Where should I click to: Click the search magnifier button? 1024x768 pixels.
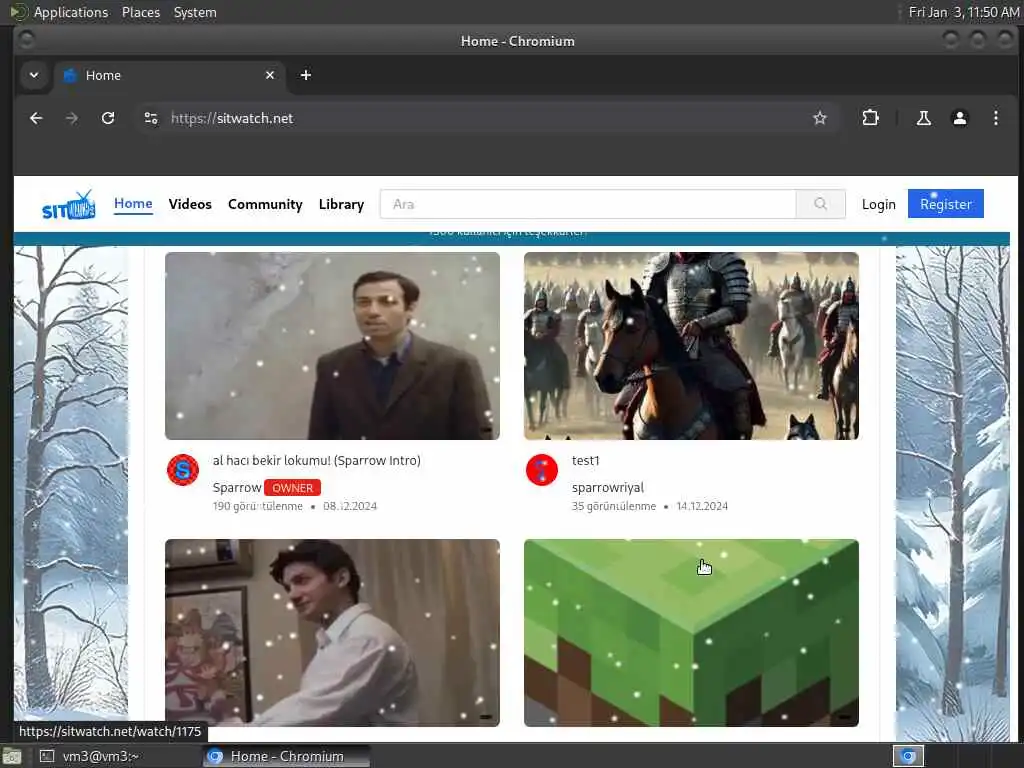pos(820,204)
